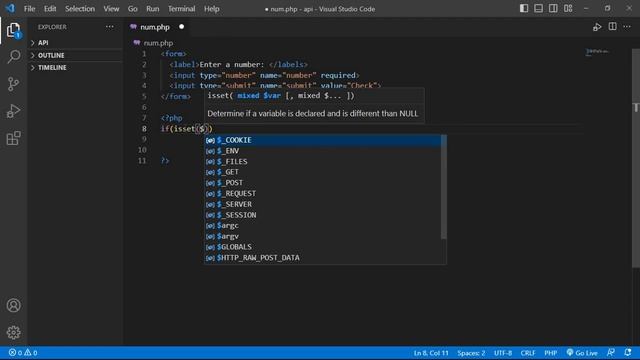Click the editor vertical scrollbar
This screenshot has width=640, height=360.
click(636, 158)
